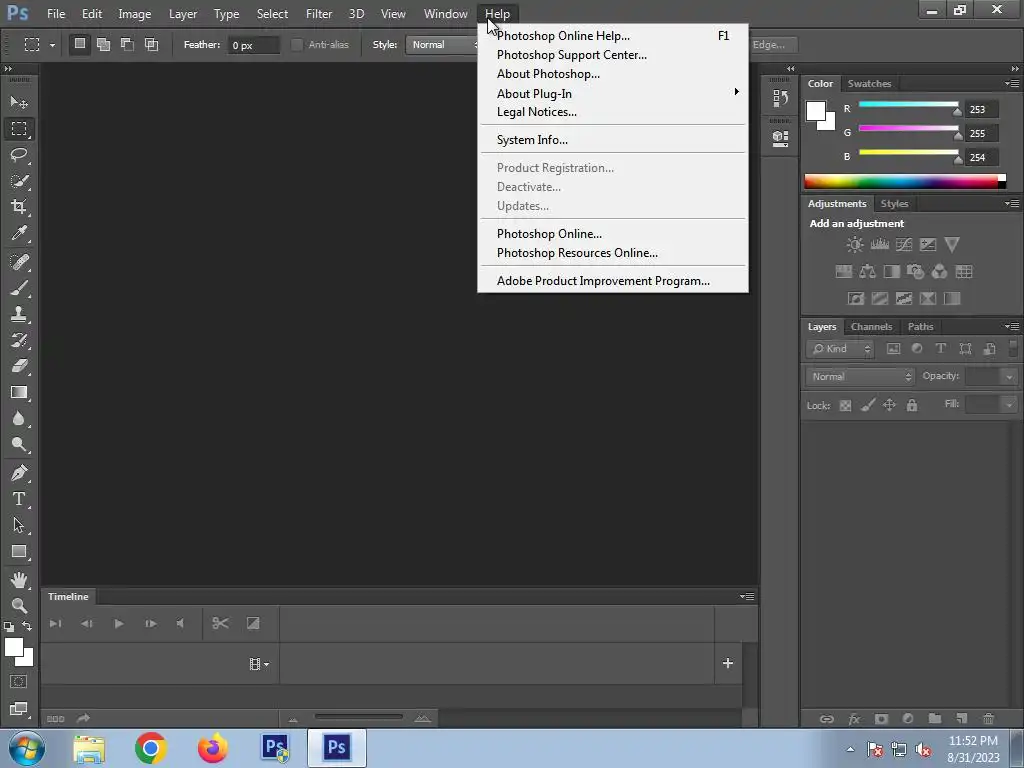The width and height of the screenshot is (1024, 768).
Task: Toggle Lock transparent pixels
Action: tap(845, 406)
